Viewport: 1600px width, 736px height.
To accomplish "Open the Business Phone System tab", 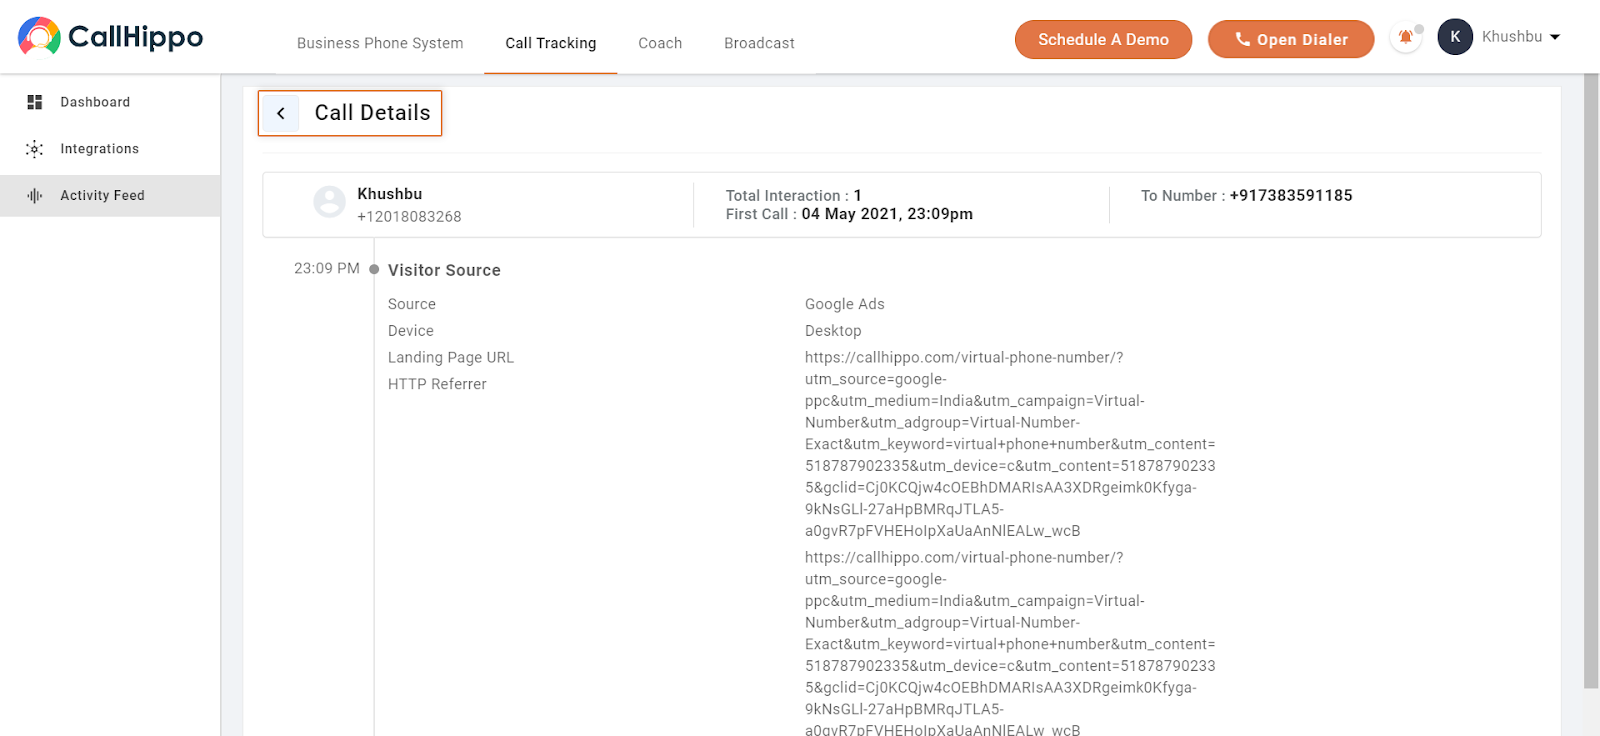I will 380,43.
